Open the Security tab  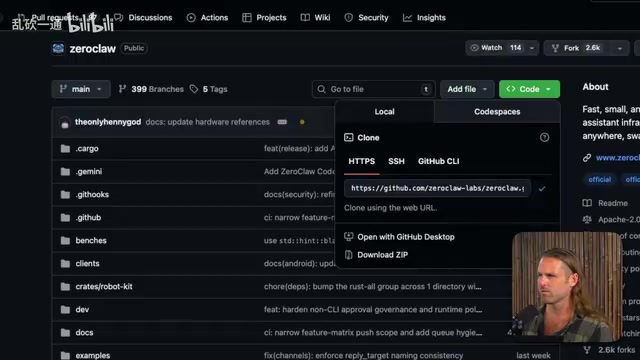point(366,18)
